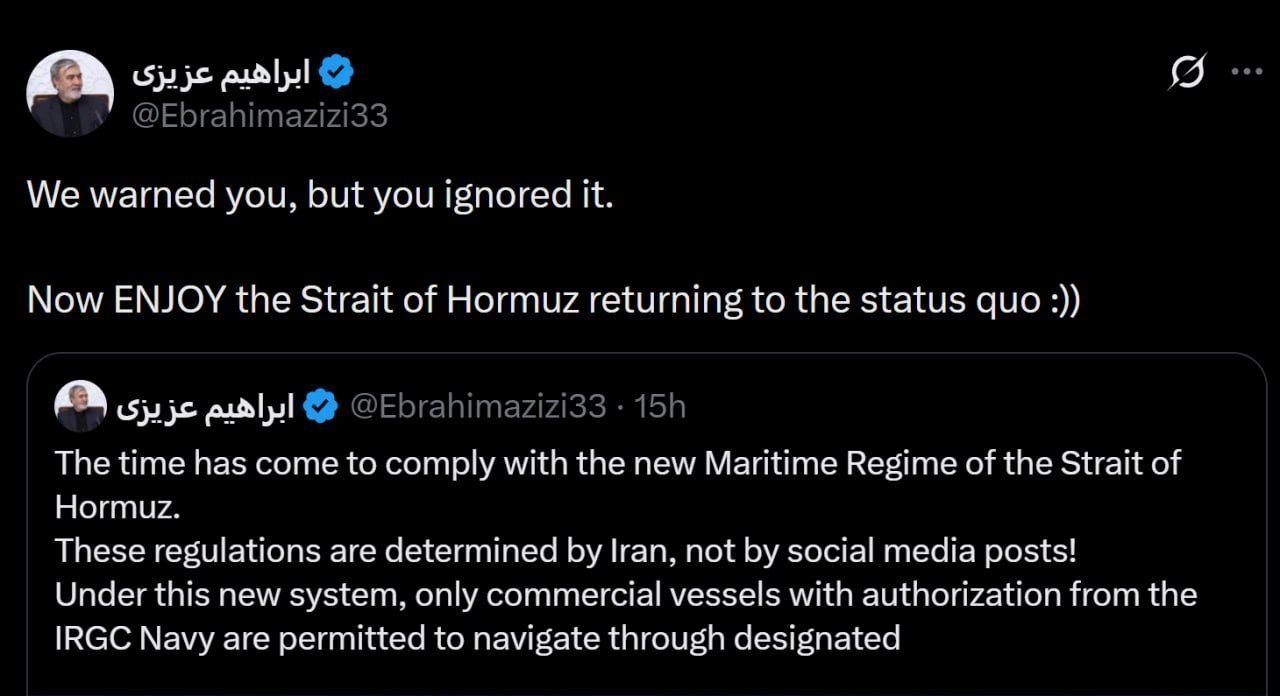Click @Ebrahimazizi33 handle in quoted post header

pyautogui.click(x=478, y=406)
